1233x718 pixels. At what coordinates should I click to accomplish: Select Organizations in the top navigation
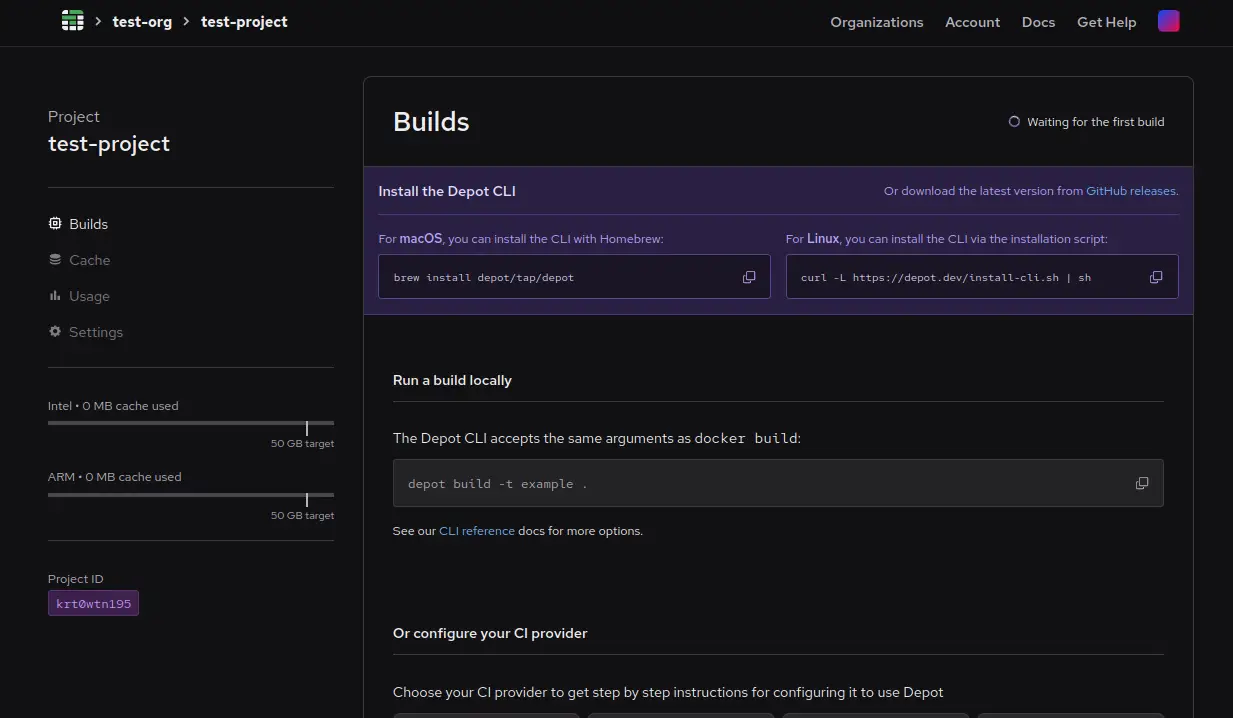tap(876, 21)
